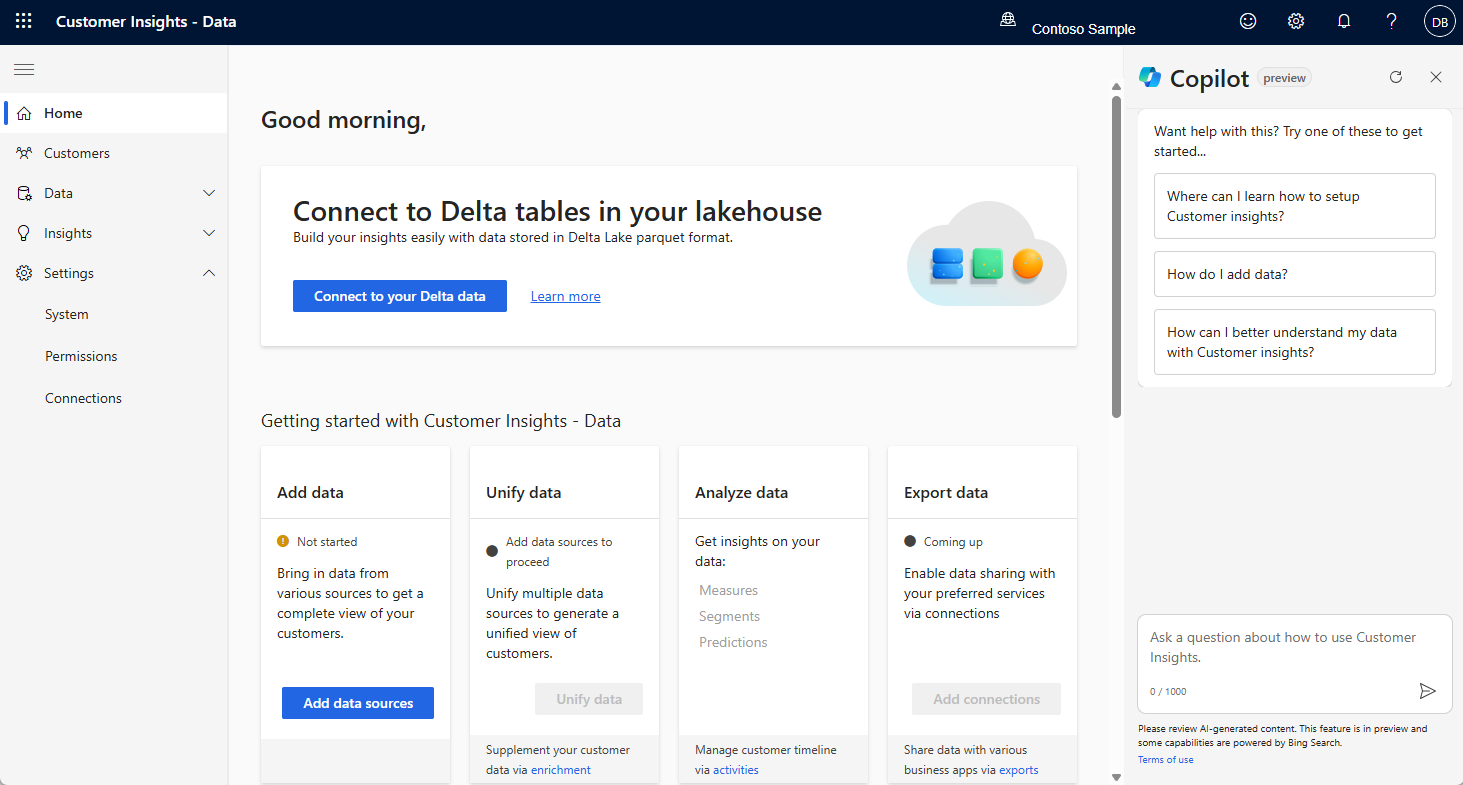Open the DB account avatar

[x=1440, y=21]
